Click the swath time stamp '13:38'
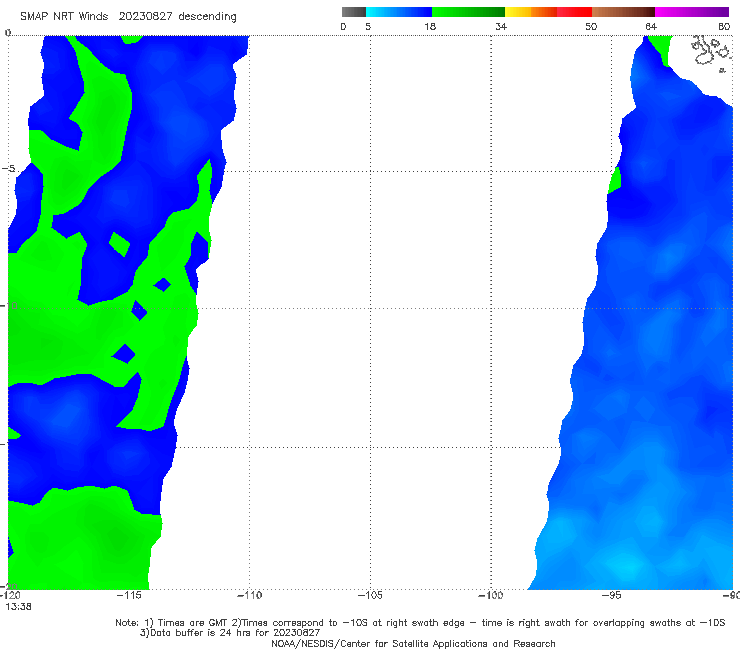The width and height of the screenshot is (740, 650). tap(18, 607)
